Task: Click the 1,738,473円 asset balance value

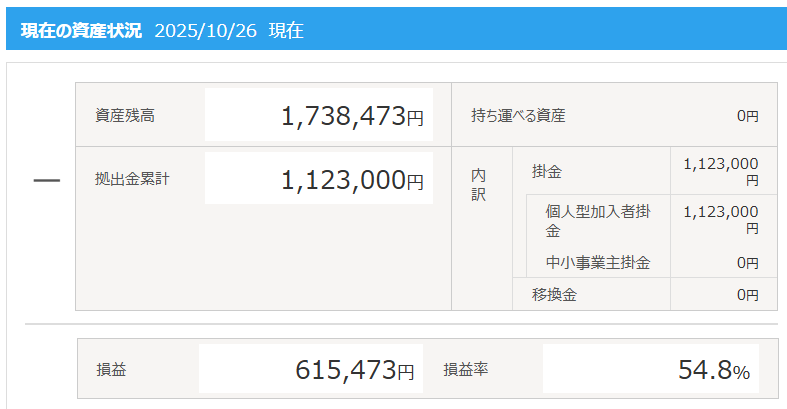Action: click(352, 117)
